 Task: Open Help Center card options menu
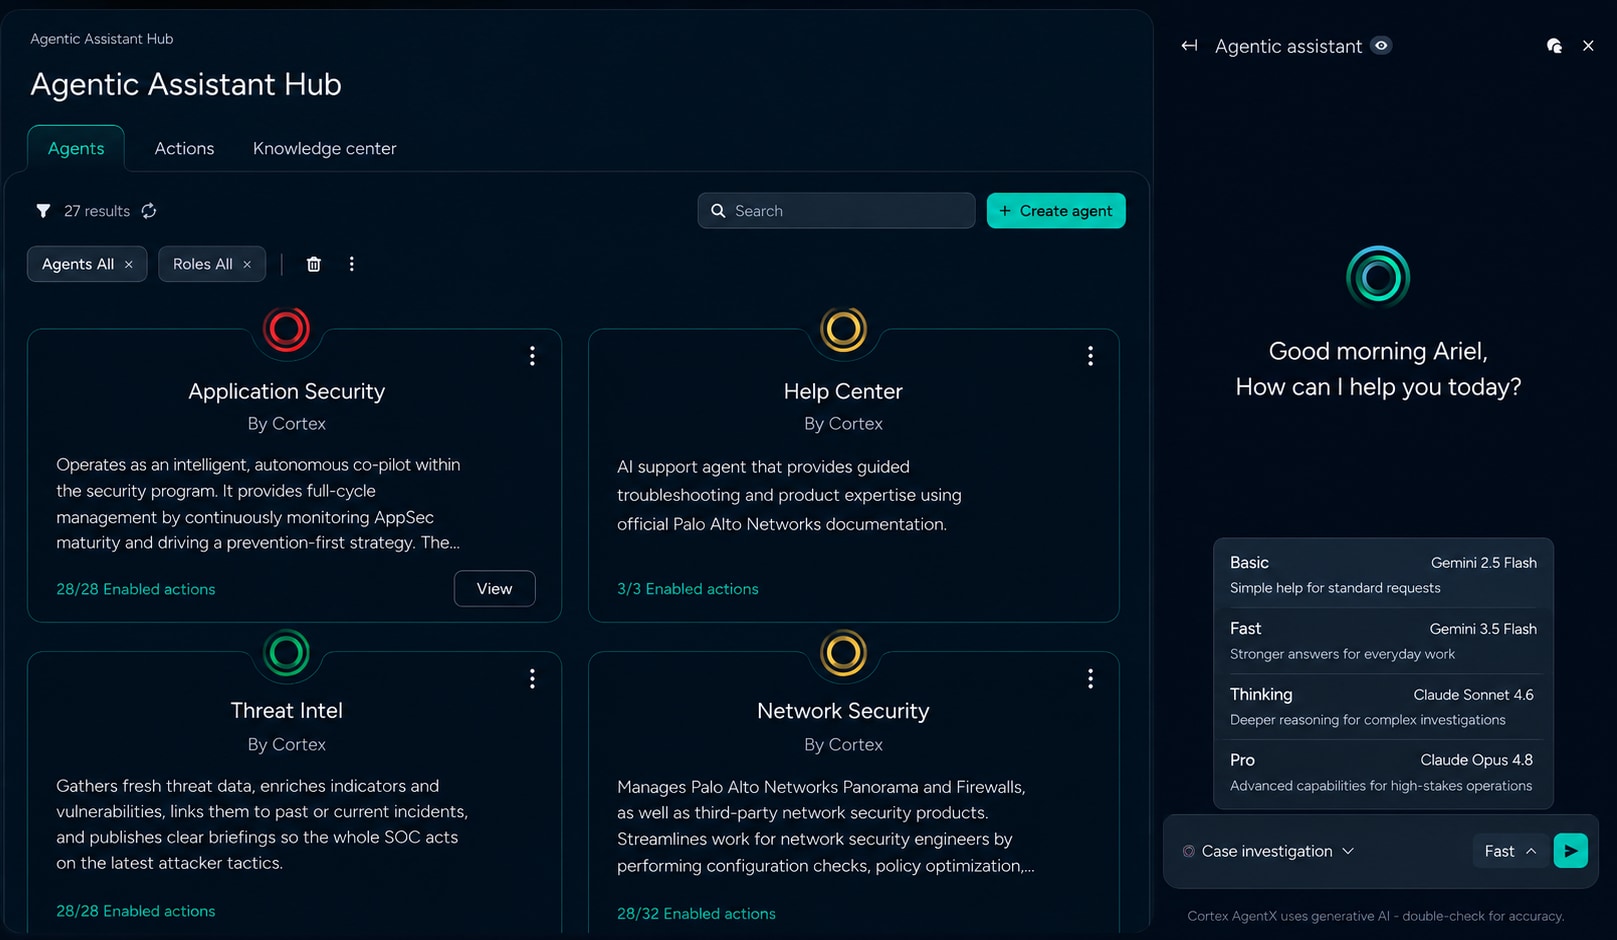point(1090,356)
